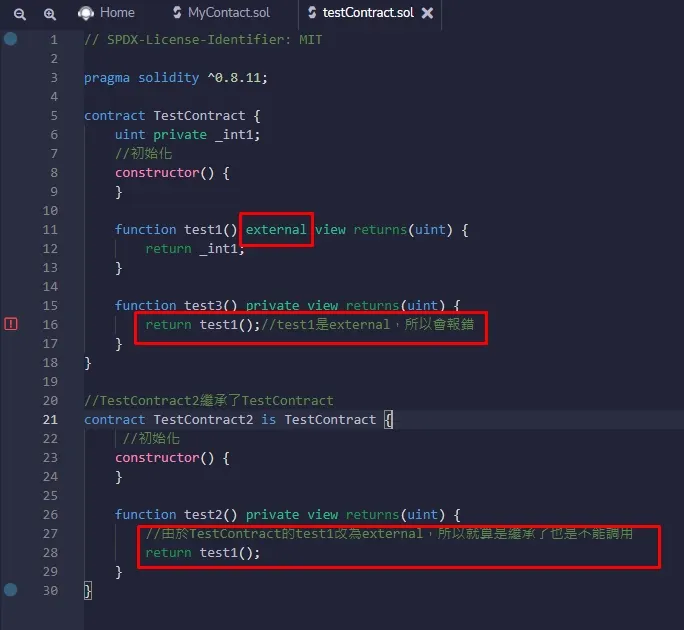The image size is (684, 630).
Task: Click the Remix logo on Home tab
Action: click(x=86, y=14)
